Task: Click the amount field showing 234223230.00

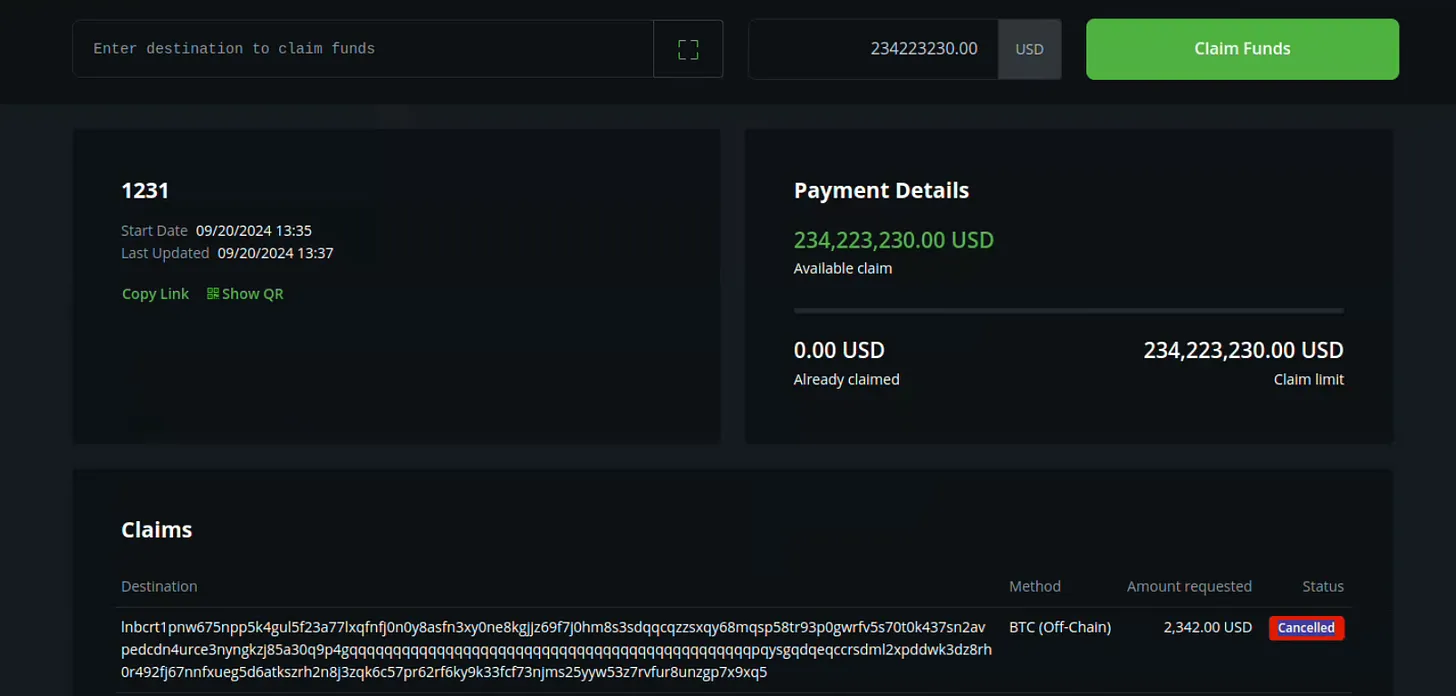Action: point(873,49)
